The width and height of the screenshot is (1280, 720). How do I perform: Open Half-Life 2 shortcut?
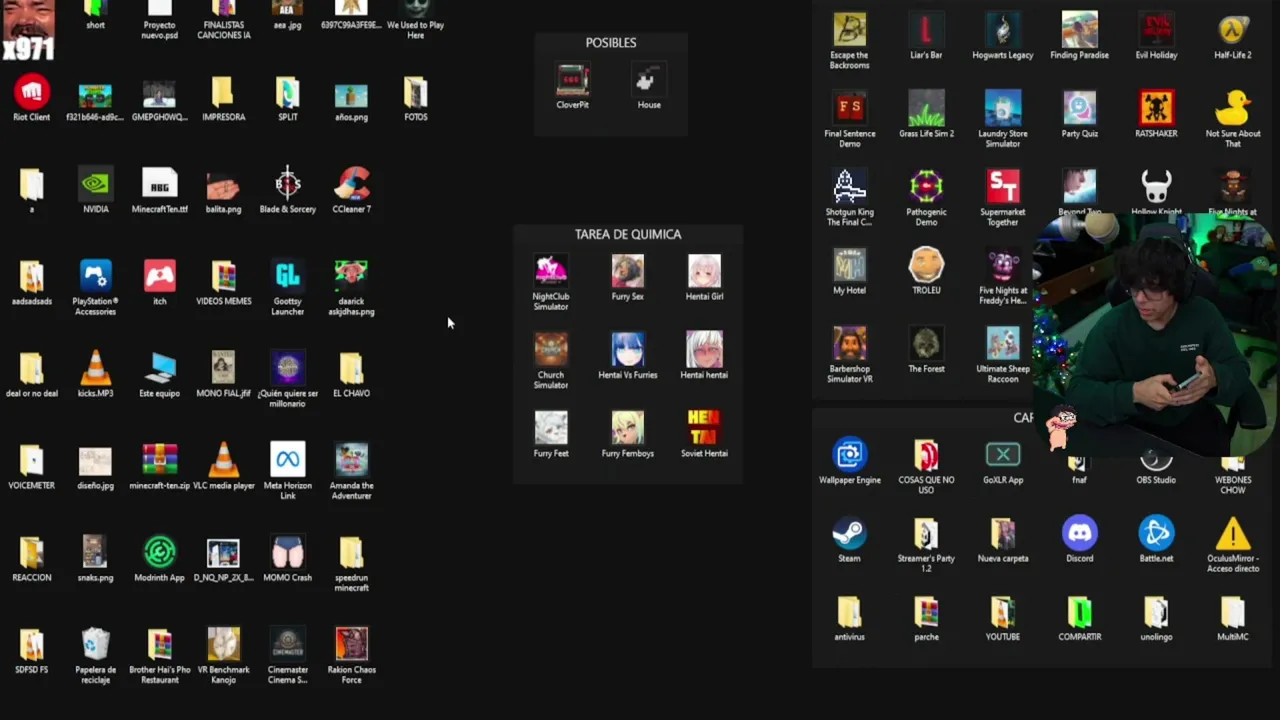[1233, 30]
